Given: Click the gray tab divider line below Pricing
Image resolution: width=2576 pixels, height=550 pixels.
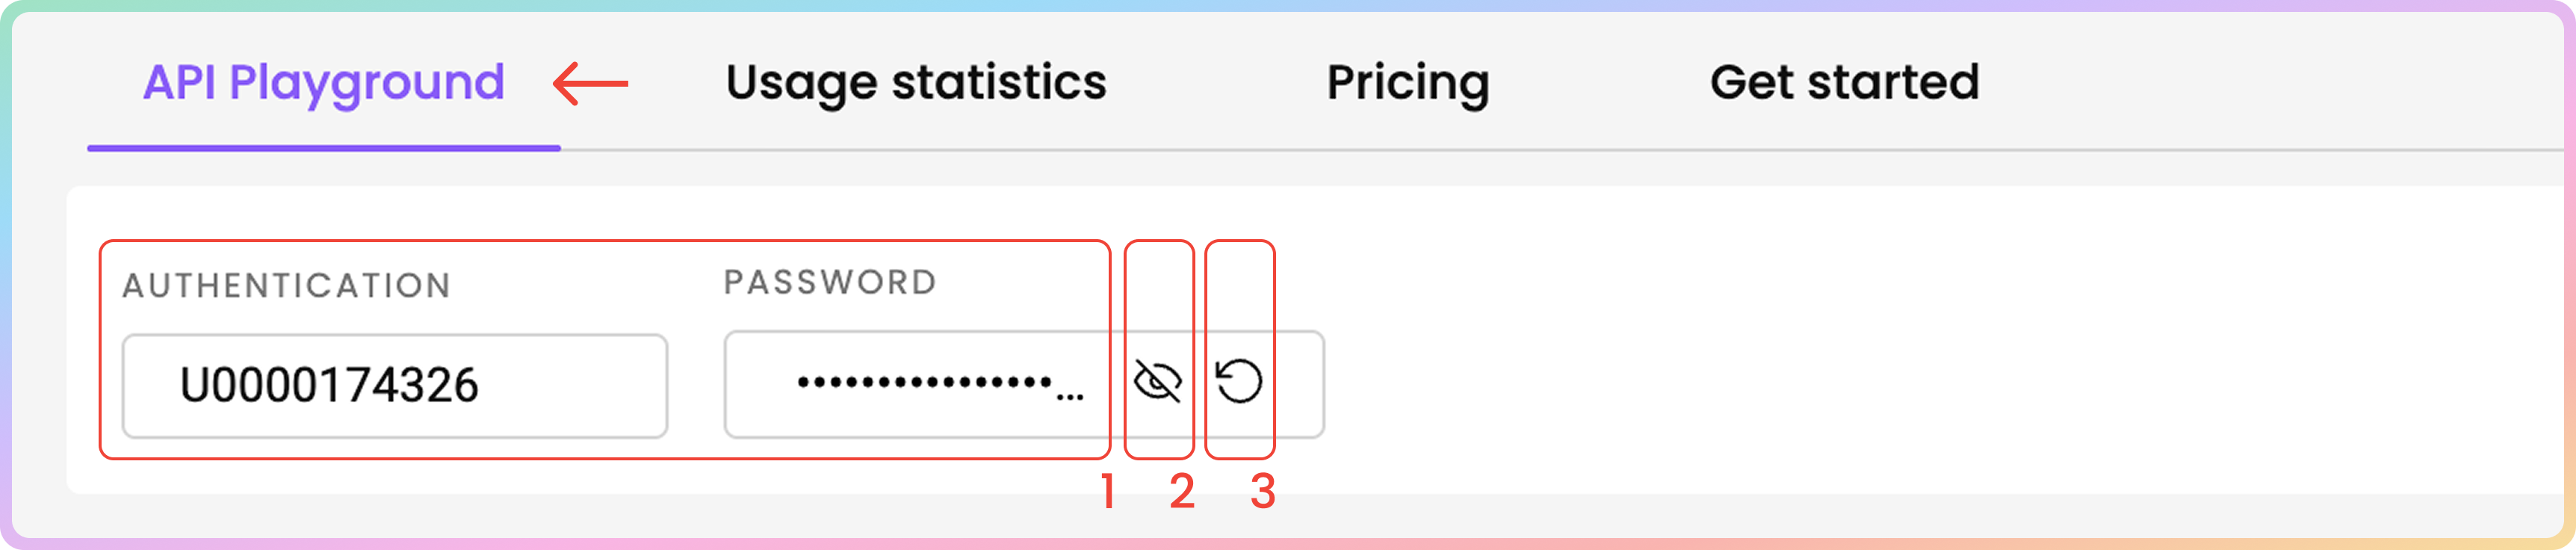Looking at the screenshot, I should (x=1408, y=150).
